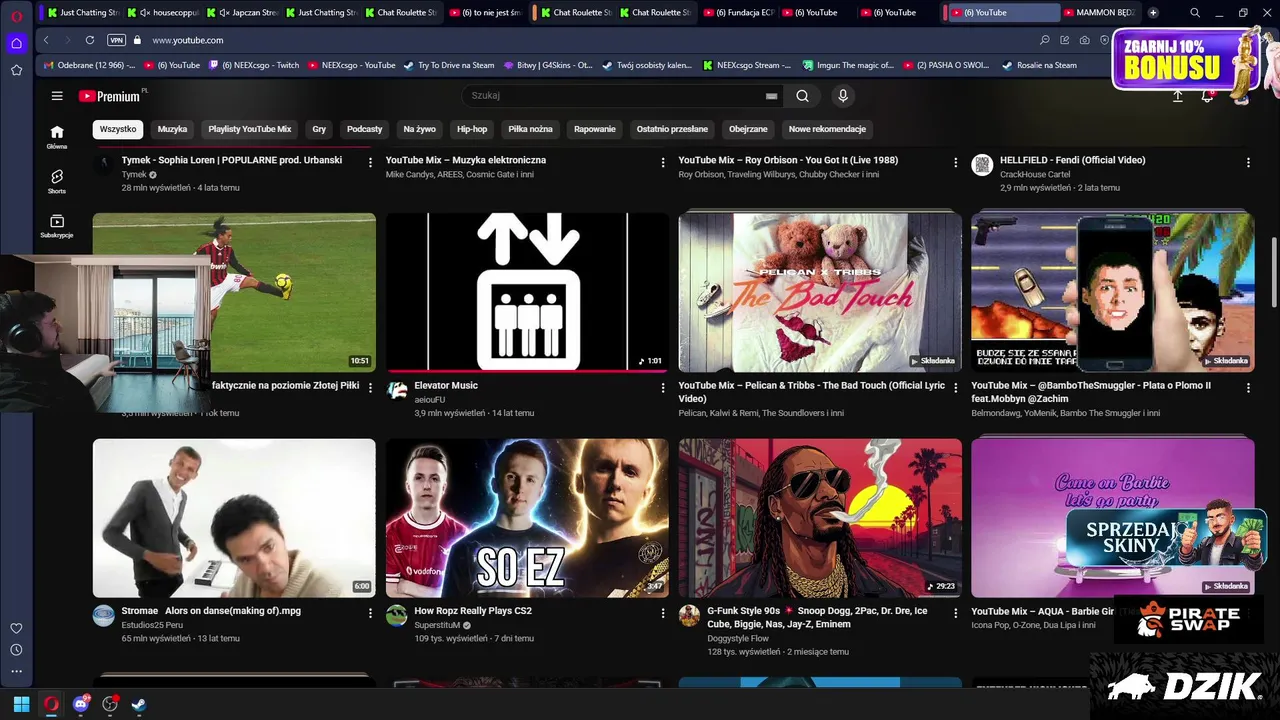Viewport: 1280px width, 720px height.
Task: Open Try To Drive na Steam bookmark
Action: [x=449, y=65]
